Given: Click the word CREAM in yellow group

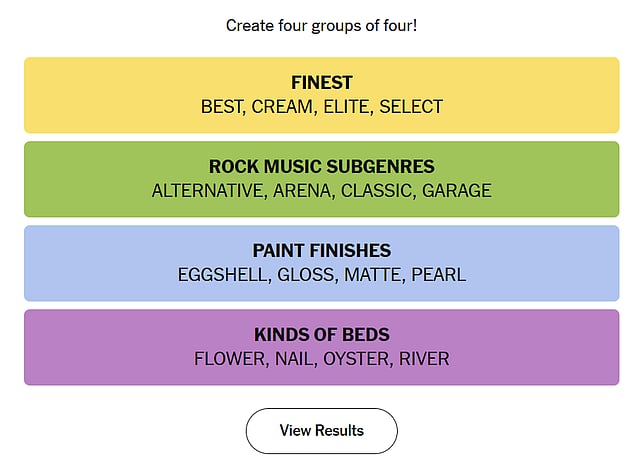Looking at the screenshot, I should point(283,107).
